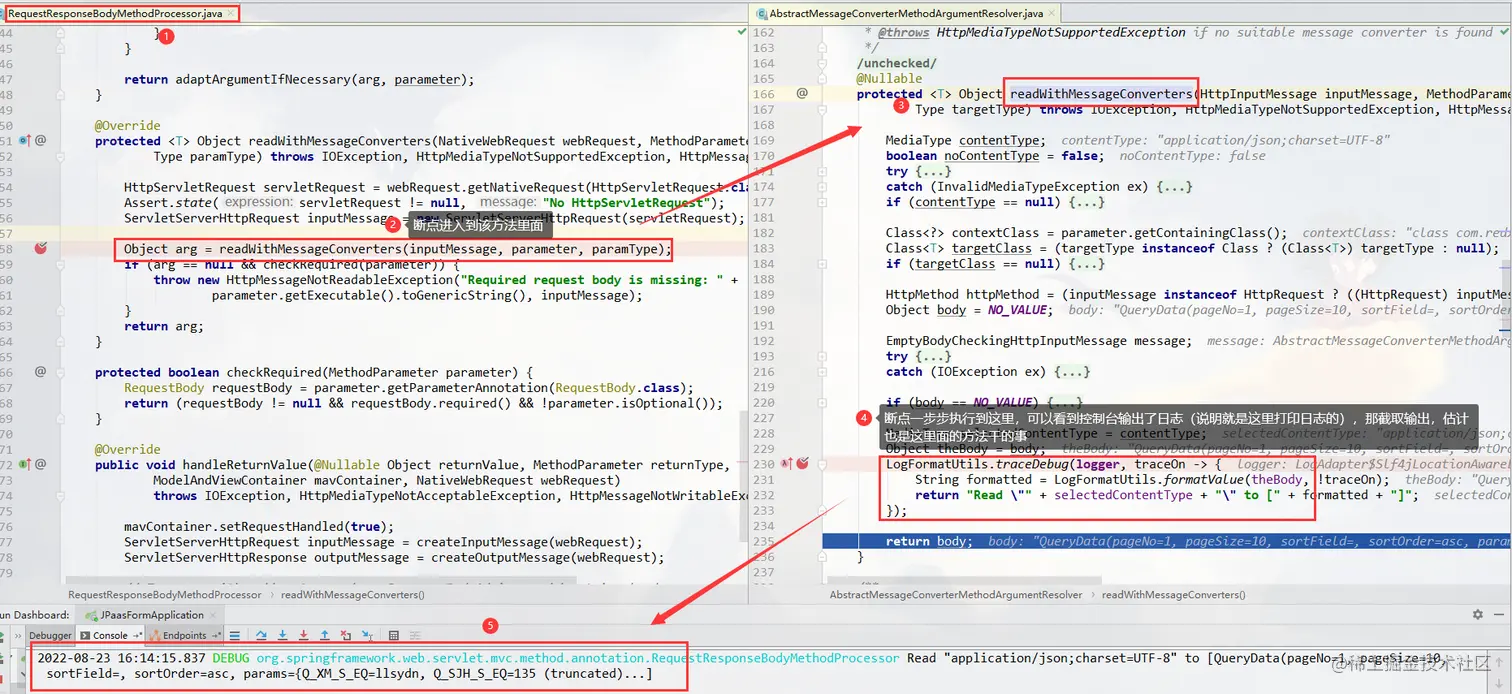Click line number 166 in right gutter

point(763,94)
